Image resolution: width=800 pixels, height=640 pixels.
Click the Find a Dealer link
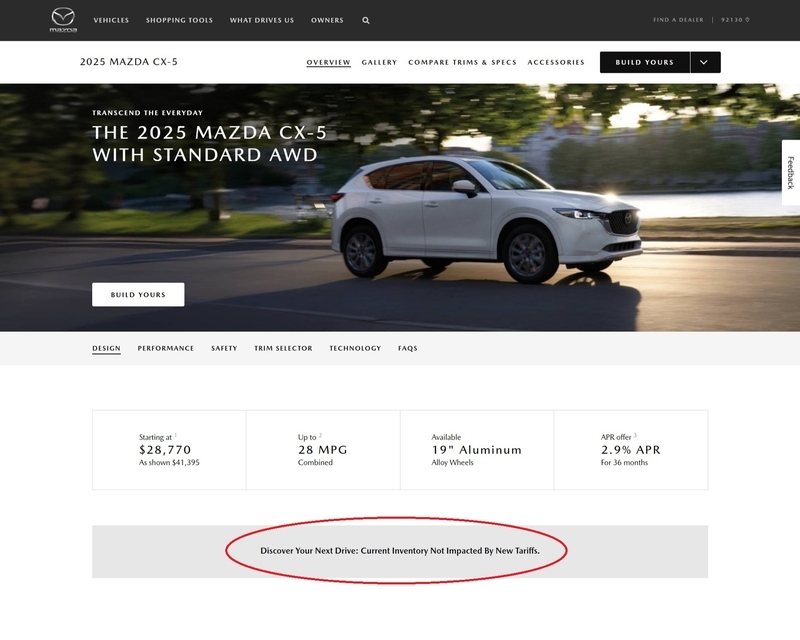tap(678, 20)
